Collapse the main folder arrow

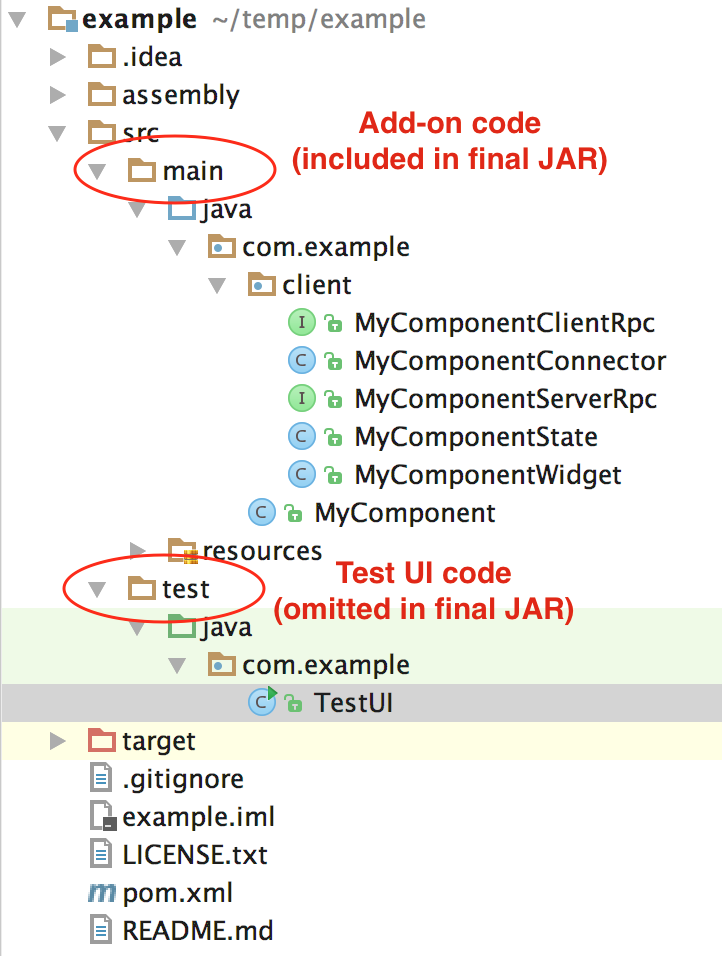pyautogui.click(x=97, y=171)
